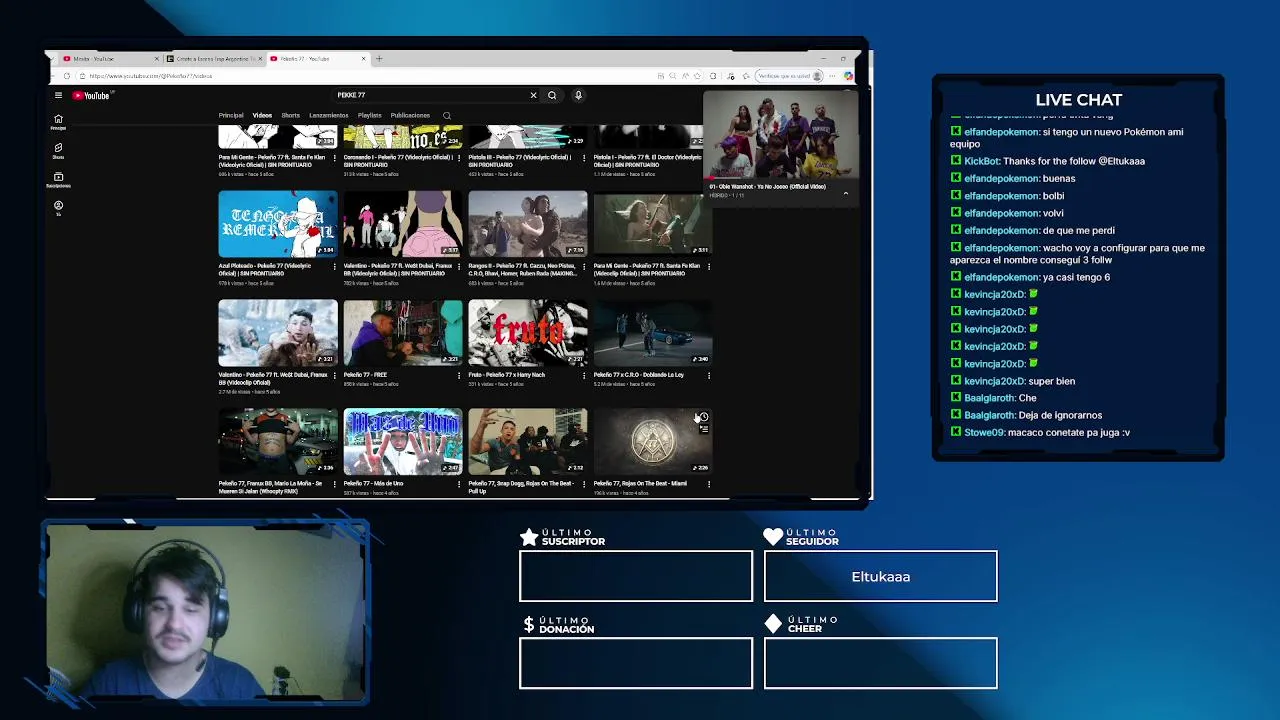Close the Peķeño 77 YouTube browser tab
This screenshot has width=1280, height=720.
(364, 59)
